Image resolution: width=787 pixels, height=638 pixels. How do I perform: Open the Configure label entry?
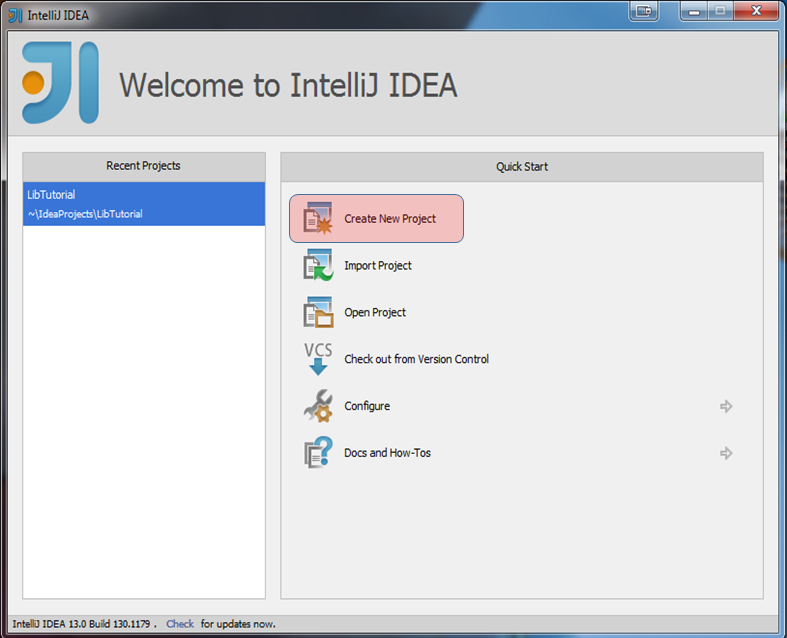pos(367,406)
